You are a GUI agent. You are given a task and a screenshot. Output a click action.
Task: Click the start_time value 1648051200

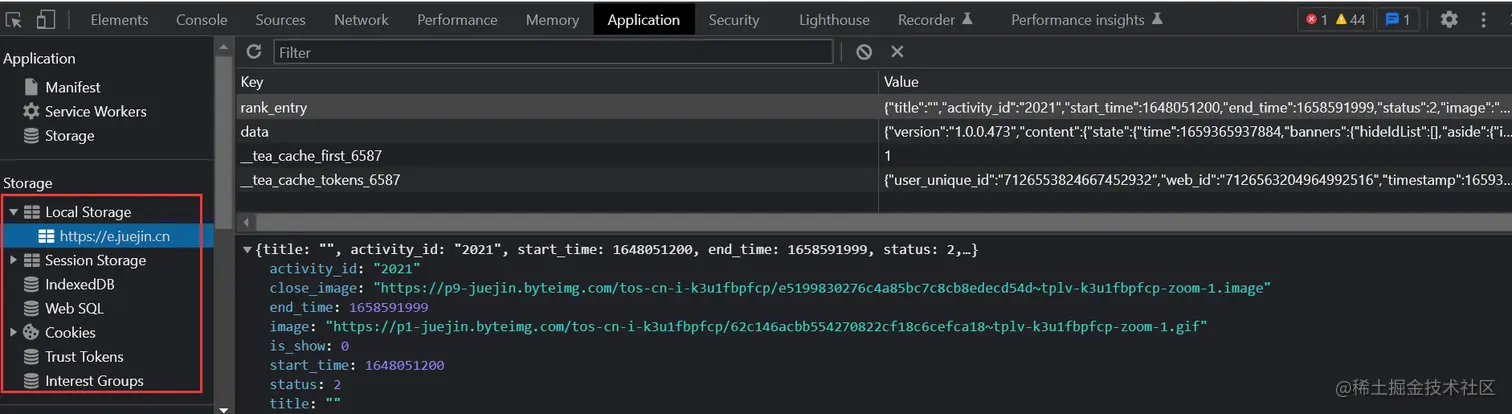[x=404, y=365]
